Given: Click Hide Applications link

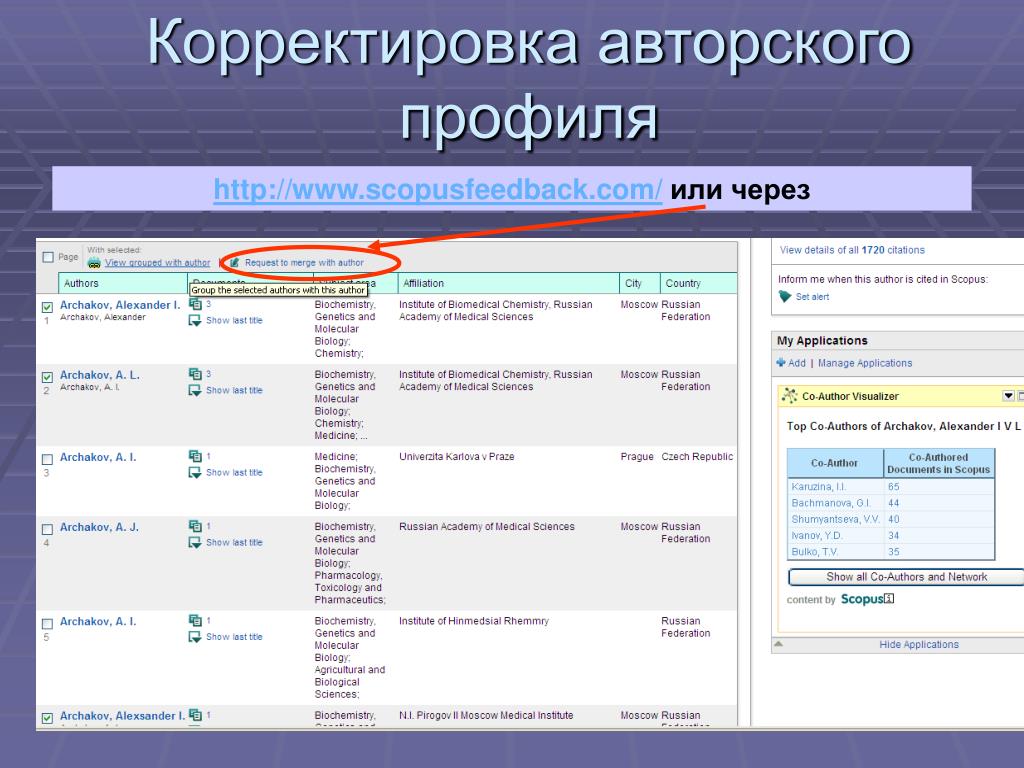Looking at the screenshot, I should (x=919, y=645).
